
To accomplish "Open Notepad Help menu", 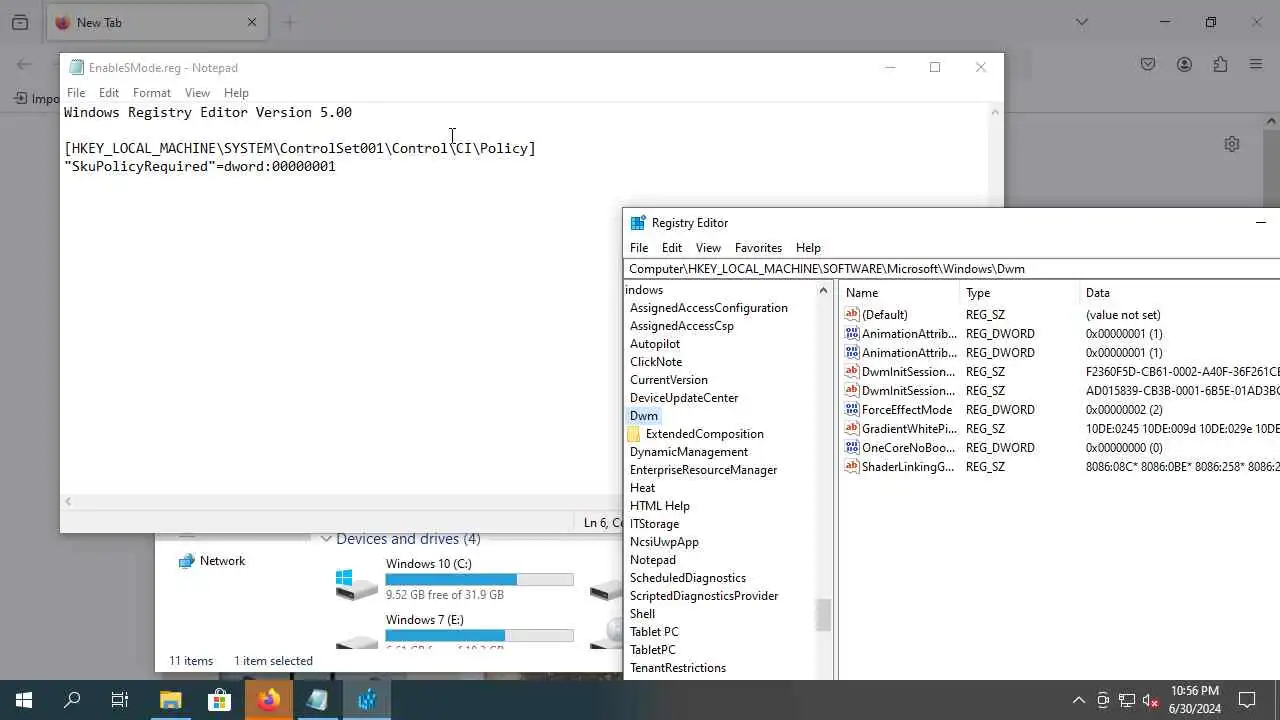I will 236,93.
